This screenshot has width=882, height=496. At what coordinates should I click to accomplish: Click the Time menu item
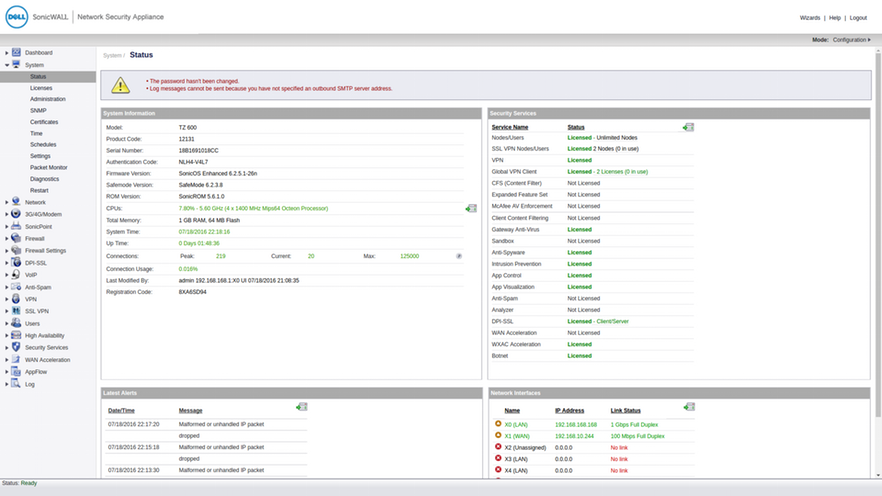tap(36, 134)
